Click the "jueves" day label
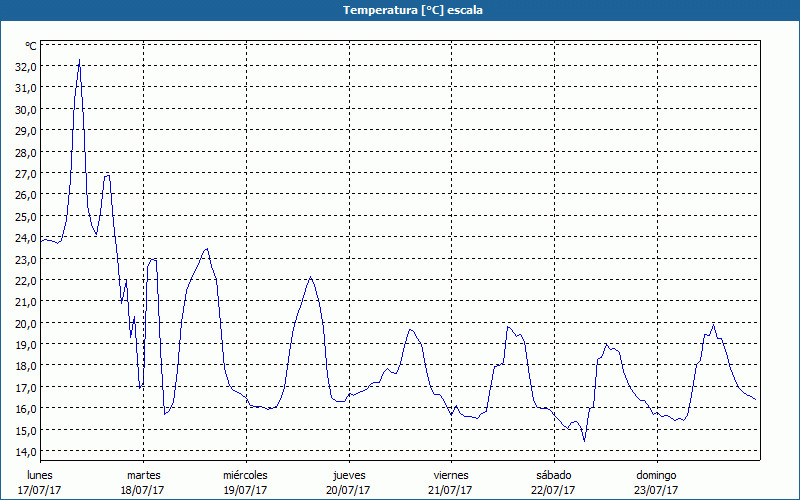800x500 pixels. 349,475
